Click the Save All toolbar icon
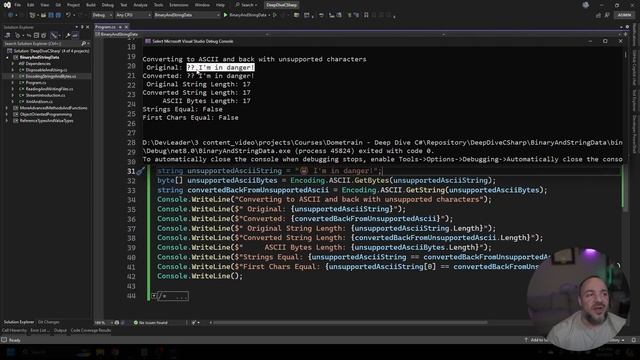 pyautogui.click(x=58, y=15)
